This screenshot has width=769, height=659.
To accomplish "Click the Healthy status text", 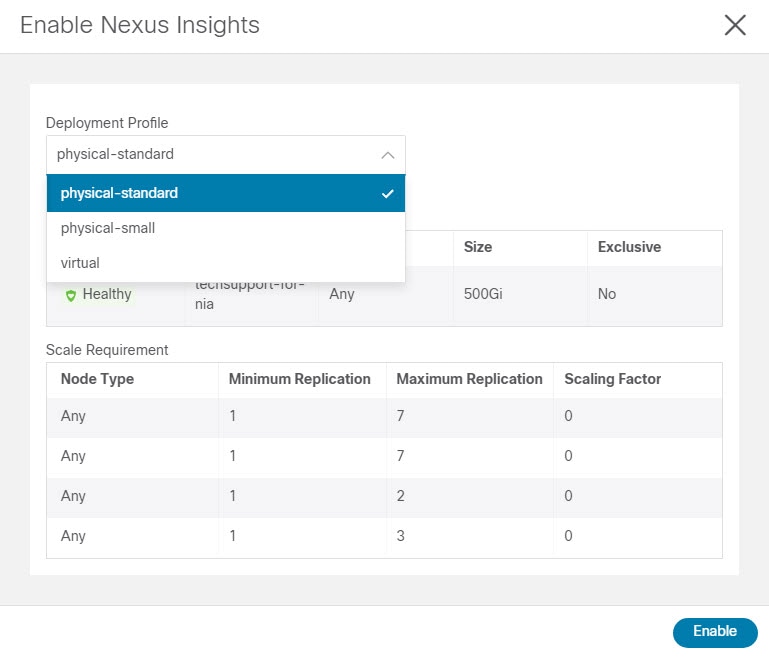I will 107,294.
